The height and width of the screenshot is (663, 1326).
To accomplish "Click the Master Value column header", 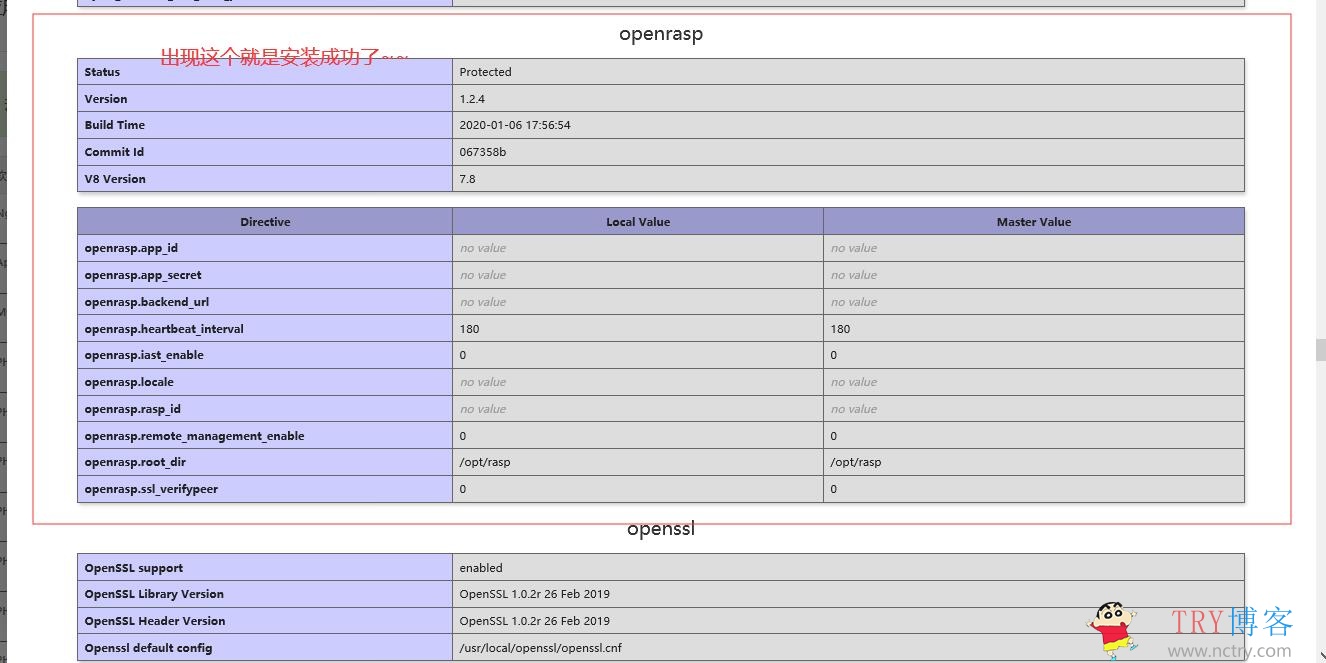I will (x=1034, y=222).
